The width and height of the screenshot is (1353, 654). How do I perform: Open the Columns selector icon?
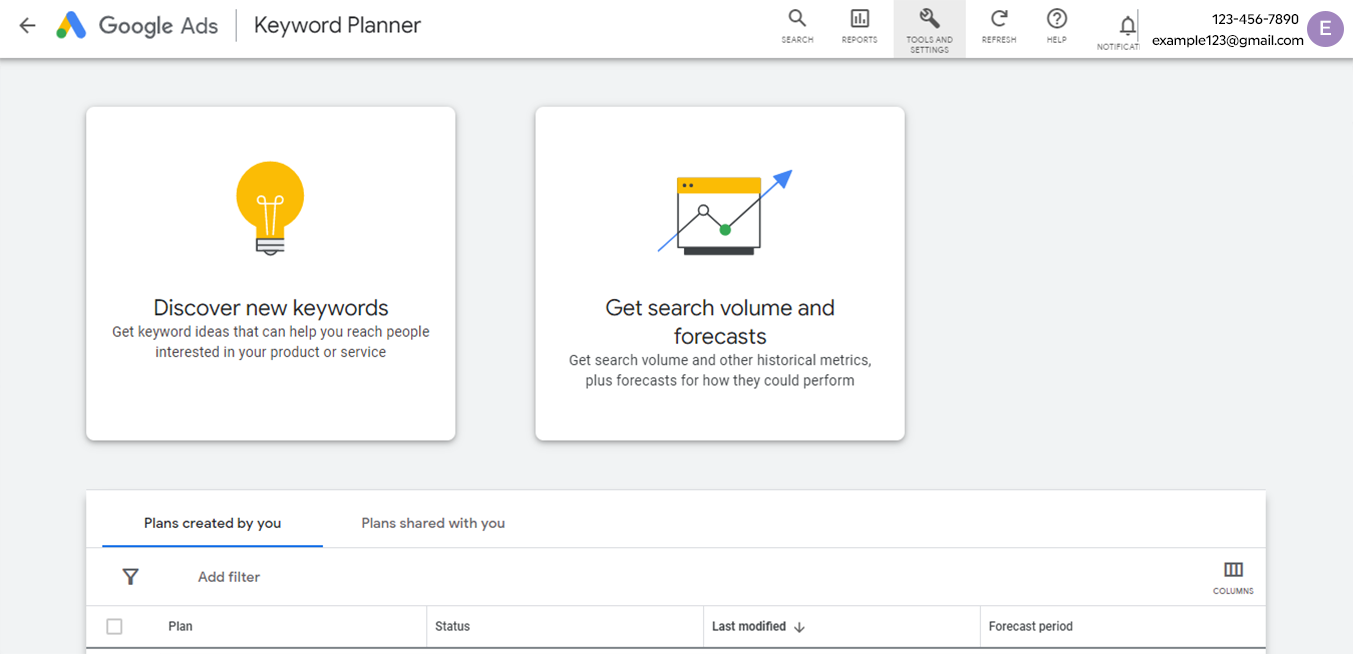(x=1233, y=577)
